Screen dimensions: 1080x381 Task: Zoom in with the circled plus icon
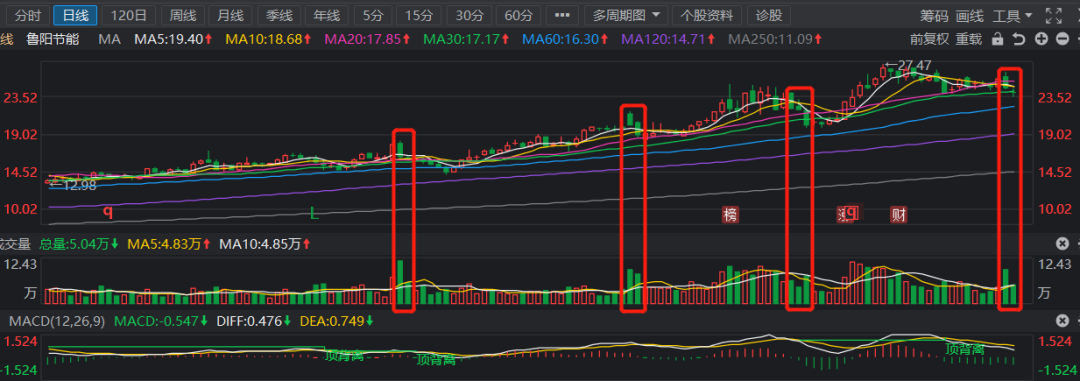(1041, 40)
